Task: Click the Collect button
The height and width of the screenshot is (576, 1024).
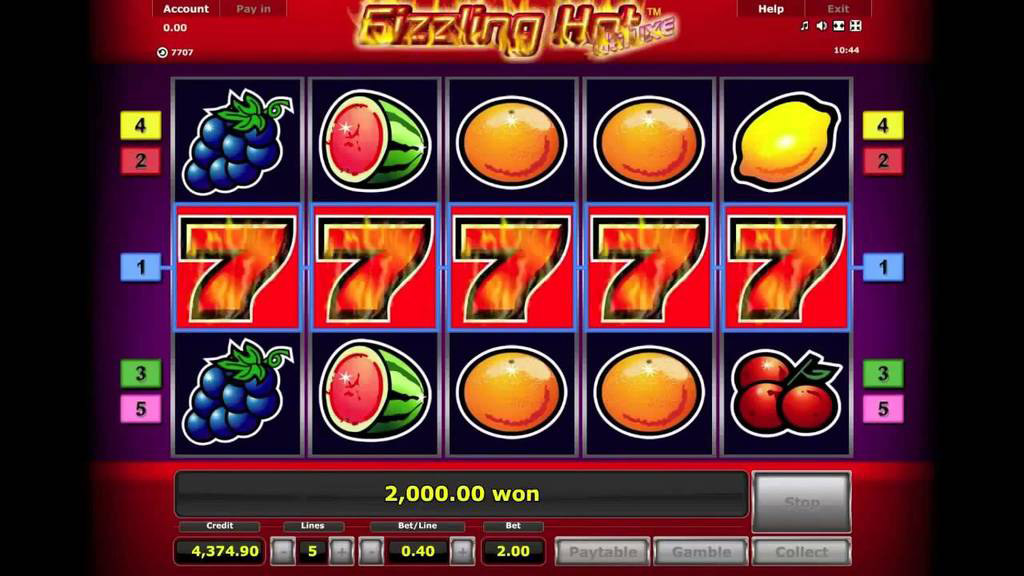Action: click(x=801, y=552)
